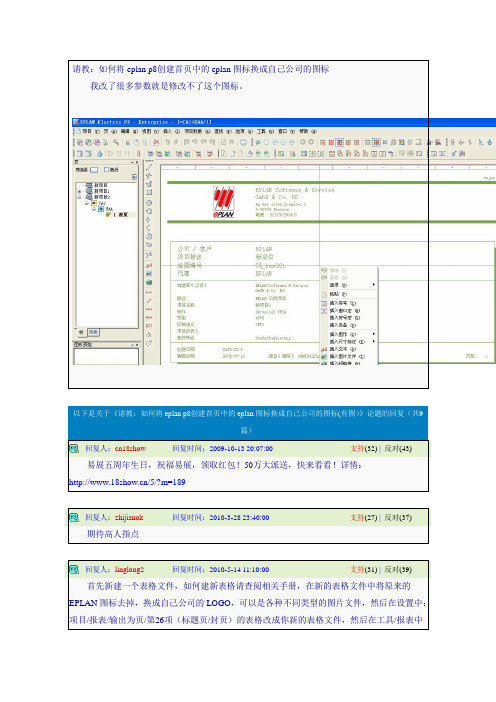496x702 pixels.
Task: Select the 1 首页 page in the tree
Action: tap(120, 214)
